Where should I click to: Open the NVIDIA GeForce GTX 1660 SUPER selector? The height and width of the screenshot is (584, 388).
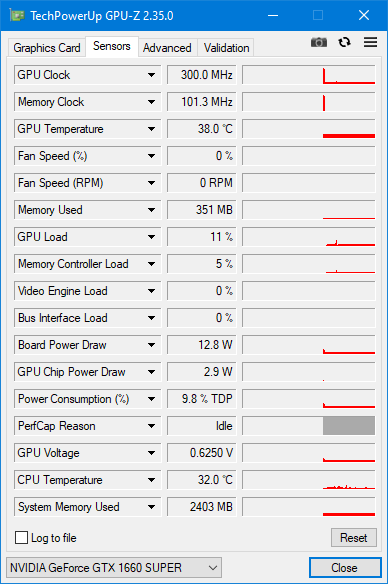pyautogui.click(x=114, y=568)
